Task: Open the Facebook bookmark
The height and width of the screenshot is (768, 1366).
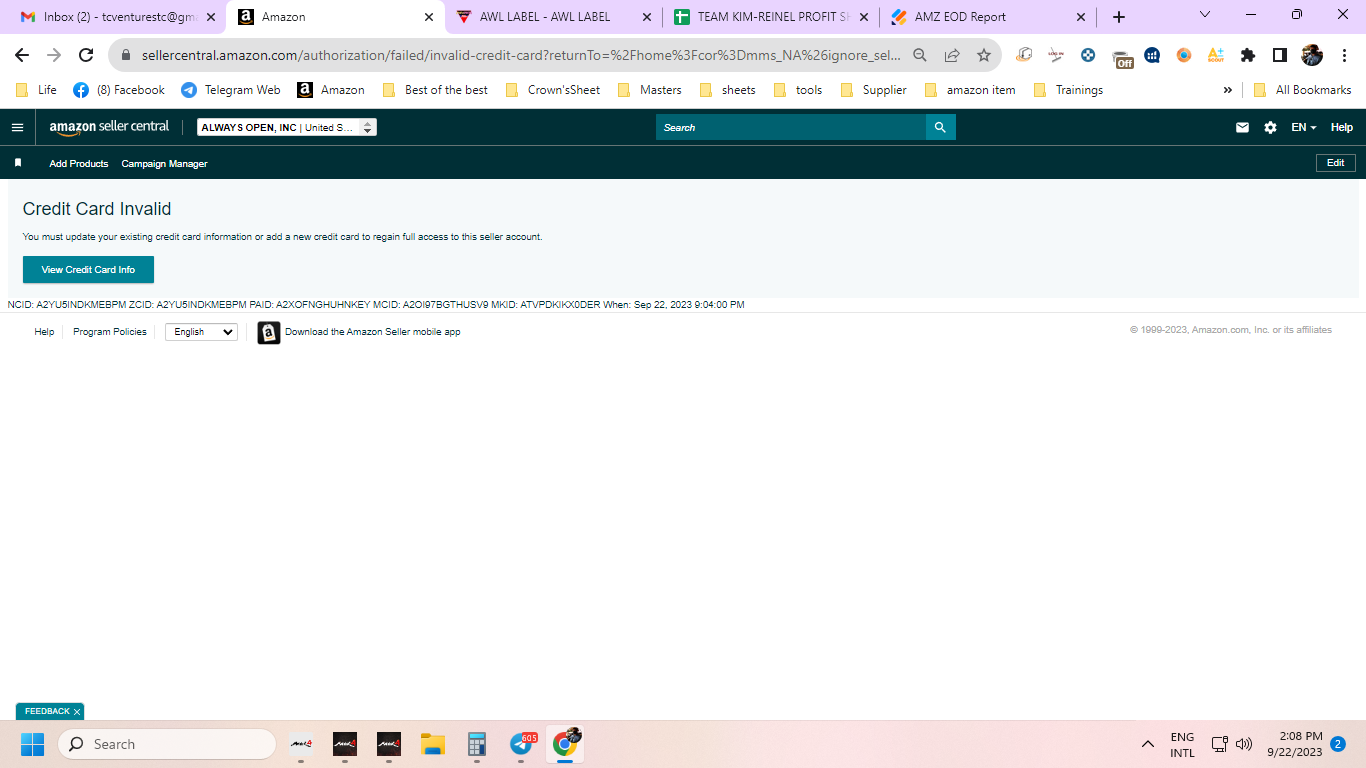Action: tap(119, 90)
